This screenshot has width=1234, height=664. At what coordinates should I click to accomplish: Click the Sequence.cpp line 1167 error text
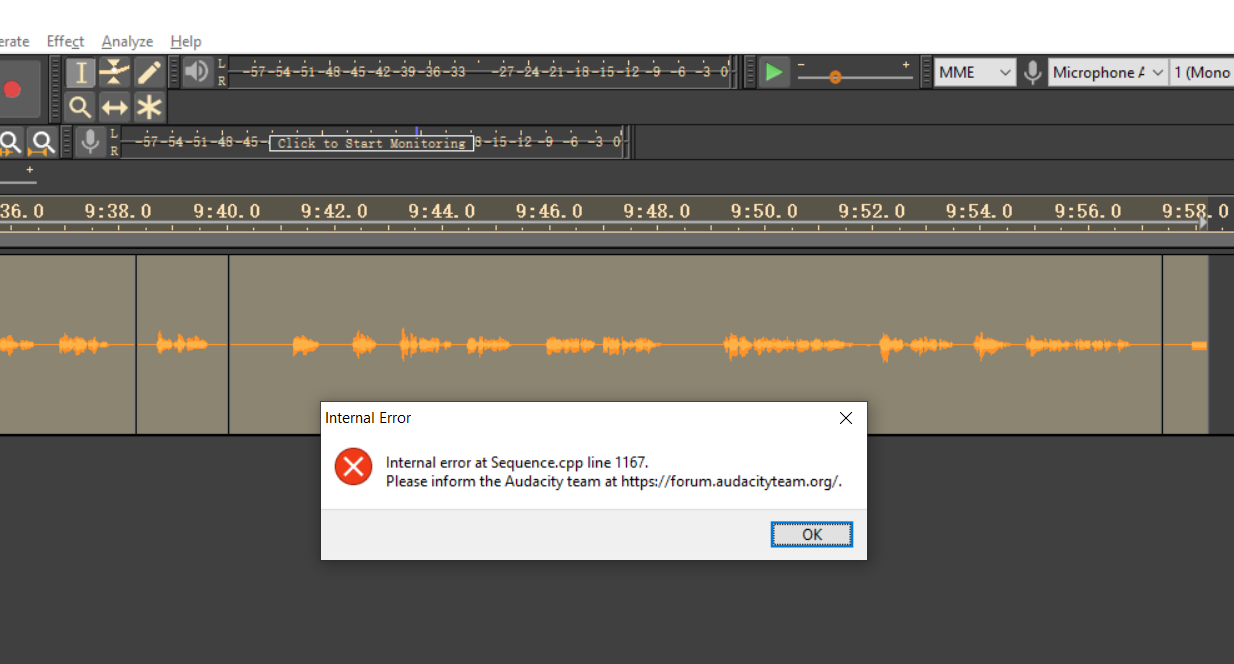tap(517, 462)
